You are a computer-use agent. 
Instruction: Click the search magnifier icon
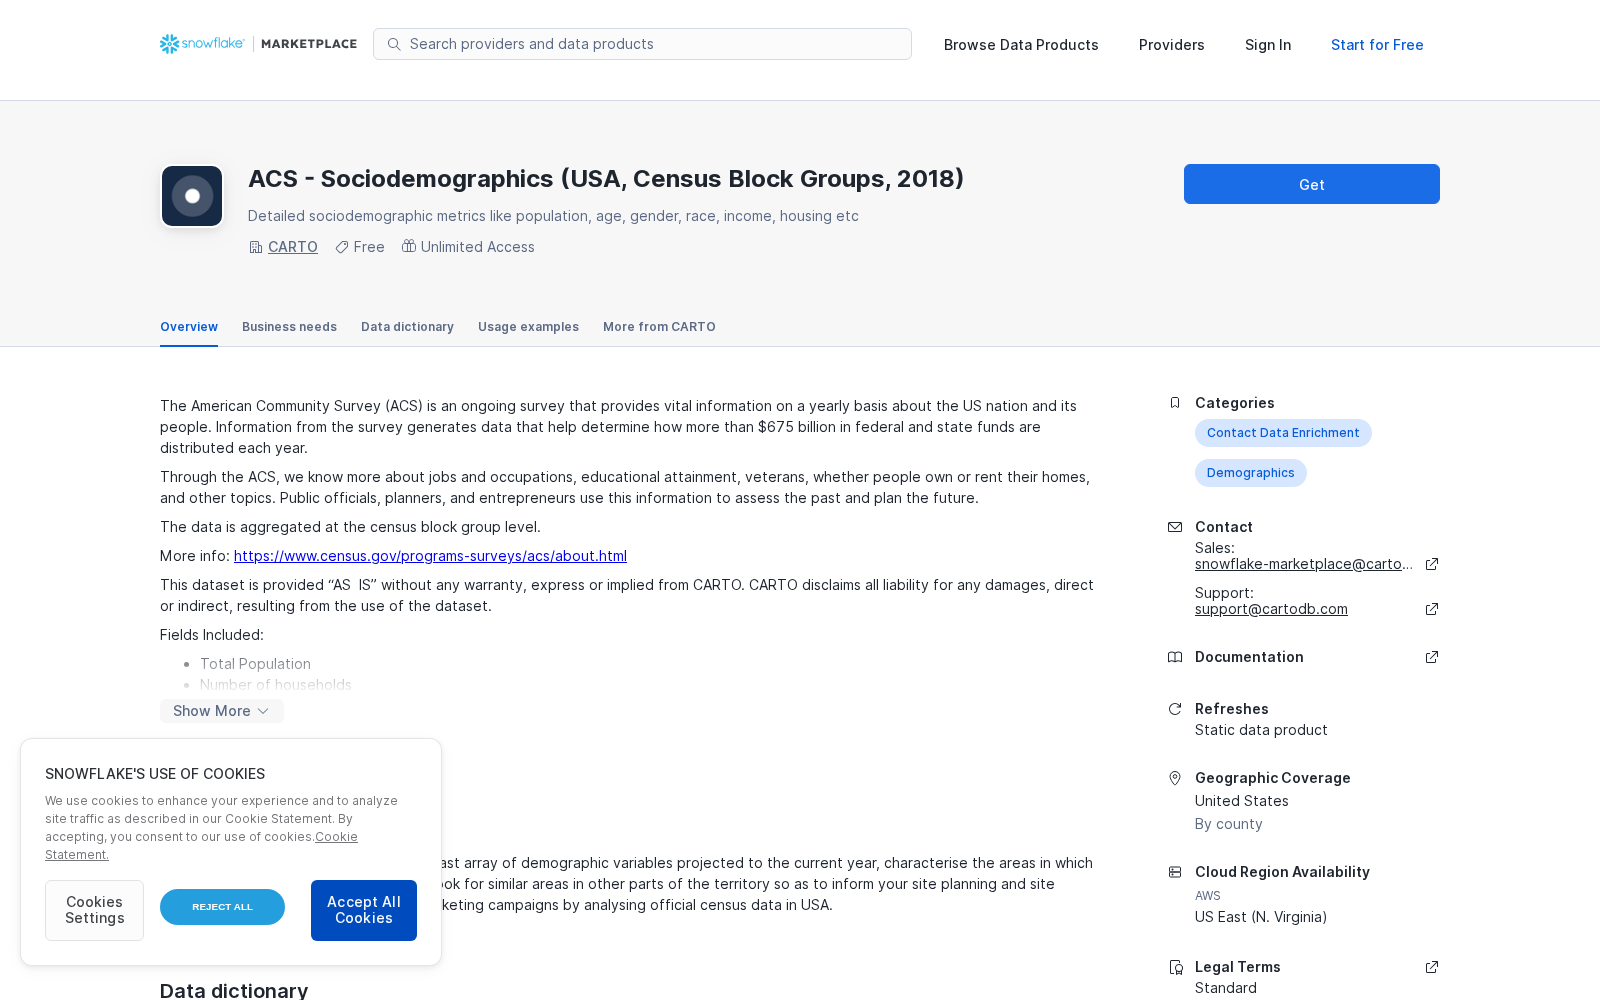(394, 44)
